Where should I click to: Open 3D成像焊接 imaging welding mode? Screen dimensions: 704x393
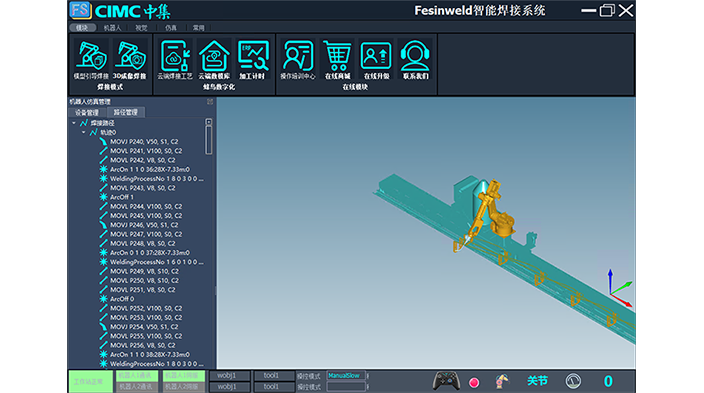[x=129, y=59]
